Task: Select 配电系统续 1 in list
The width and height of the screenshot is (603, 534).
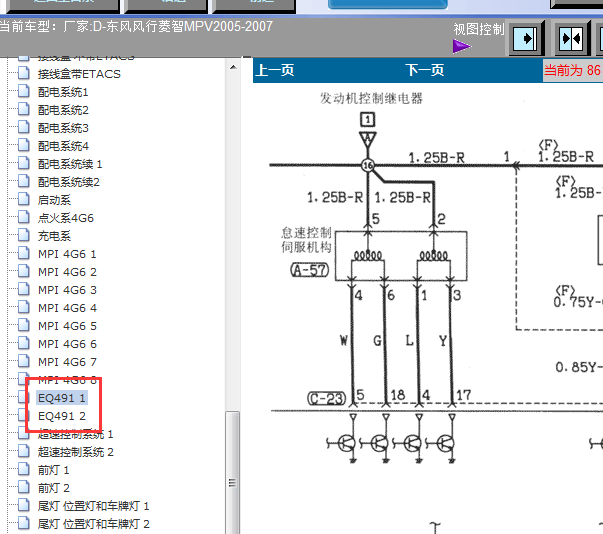Action: (x=70, y=164)
